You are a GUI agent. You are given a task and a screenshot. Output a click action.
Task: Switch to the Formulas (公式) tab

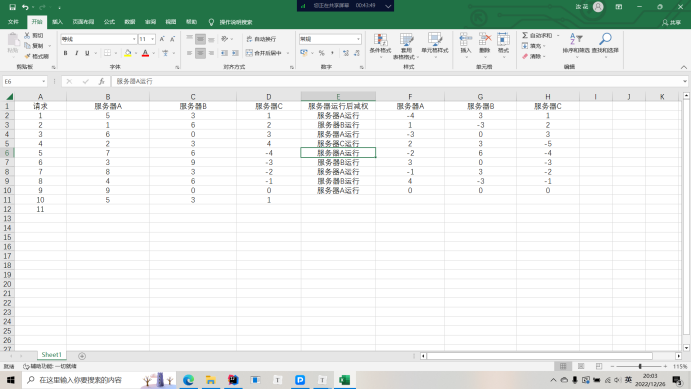(109, 22)
